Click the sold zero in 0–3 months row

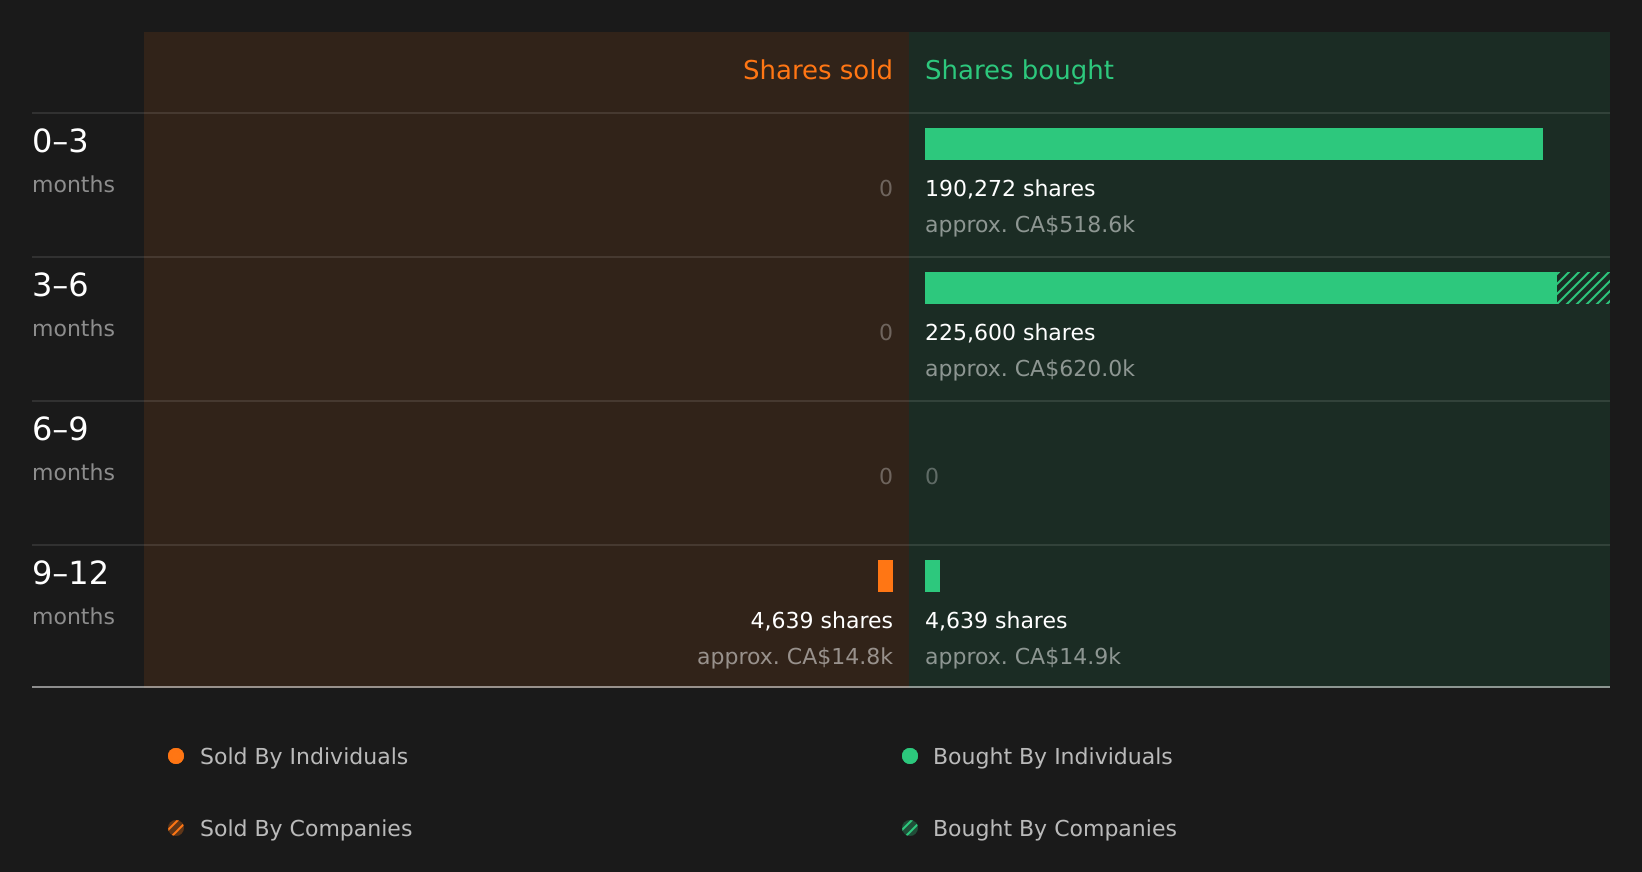[x=886, y=189]
